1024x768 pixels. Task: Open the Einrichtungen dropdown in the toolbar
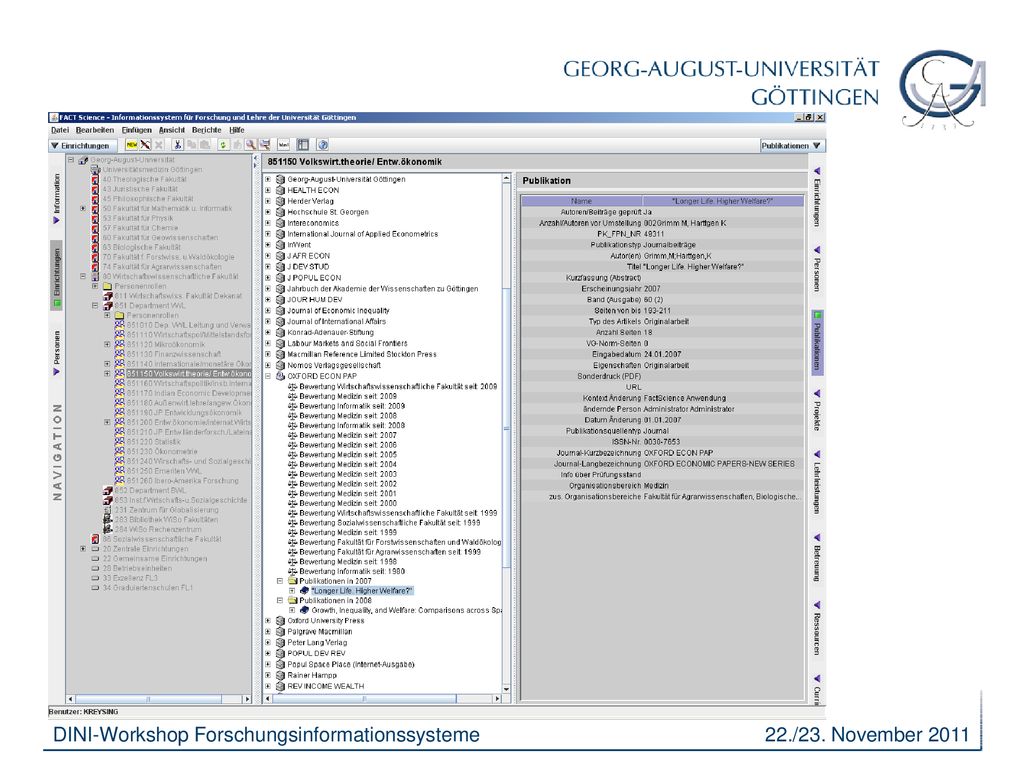84,146
